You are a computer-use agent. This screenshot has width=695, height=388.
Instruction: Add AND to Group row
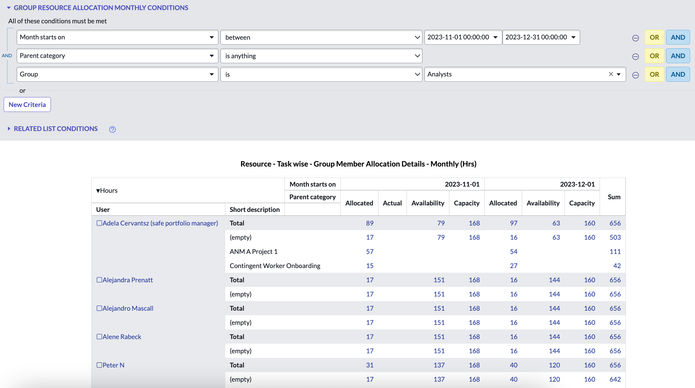(678, 74)
